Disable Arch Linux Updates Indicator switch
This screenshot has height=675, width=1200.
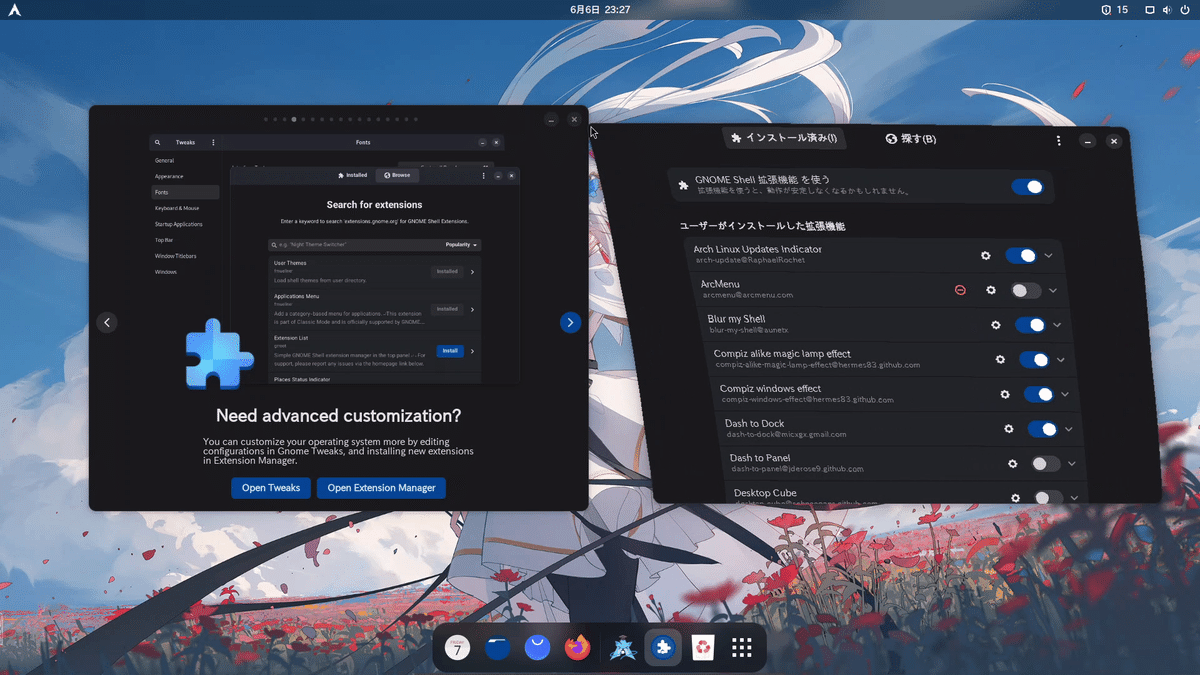tap(1021, 256)
